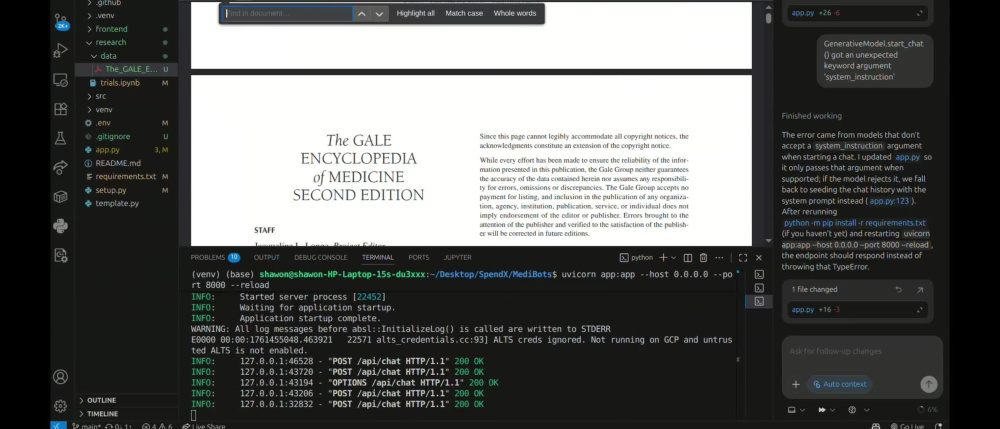This screenshot has height=429, width=1000.
Task: Switch to OUTPUT tab
Action: [x=267, y=258]
